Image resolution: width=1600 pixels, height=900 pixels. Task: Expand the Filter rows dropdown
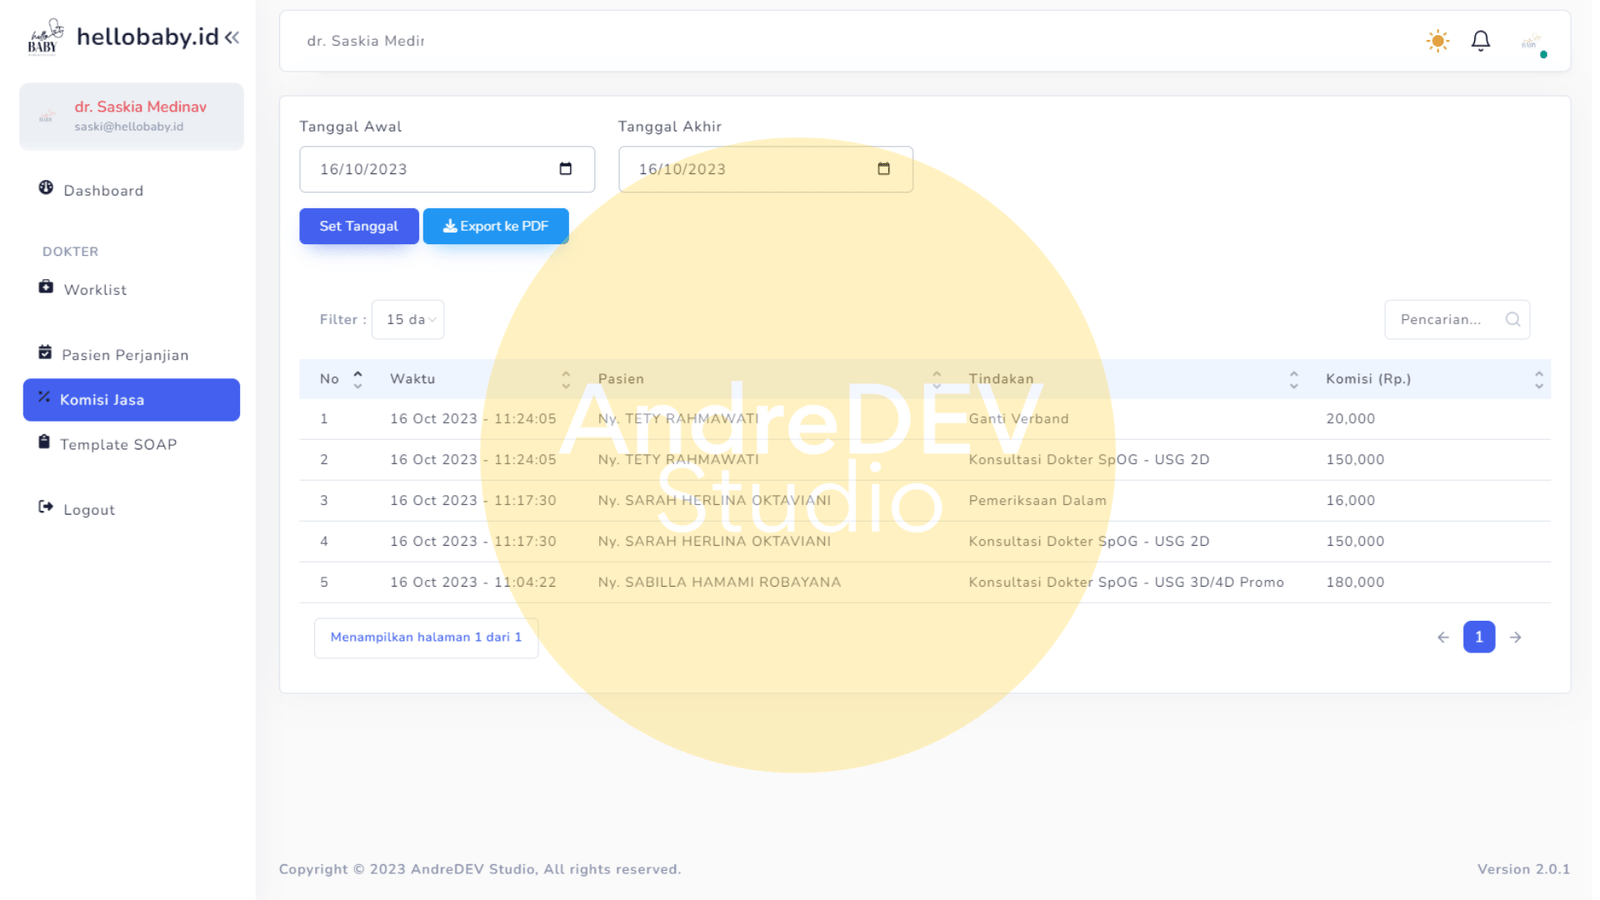point(408,320)
